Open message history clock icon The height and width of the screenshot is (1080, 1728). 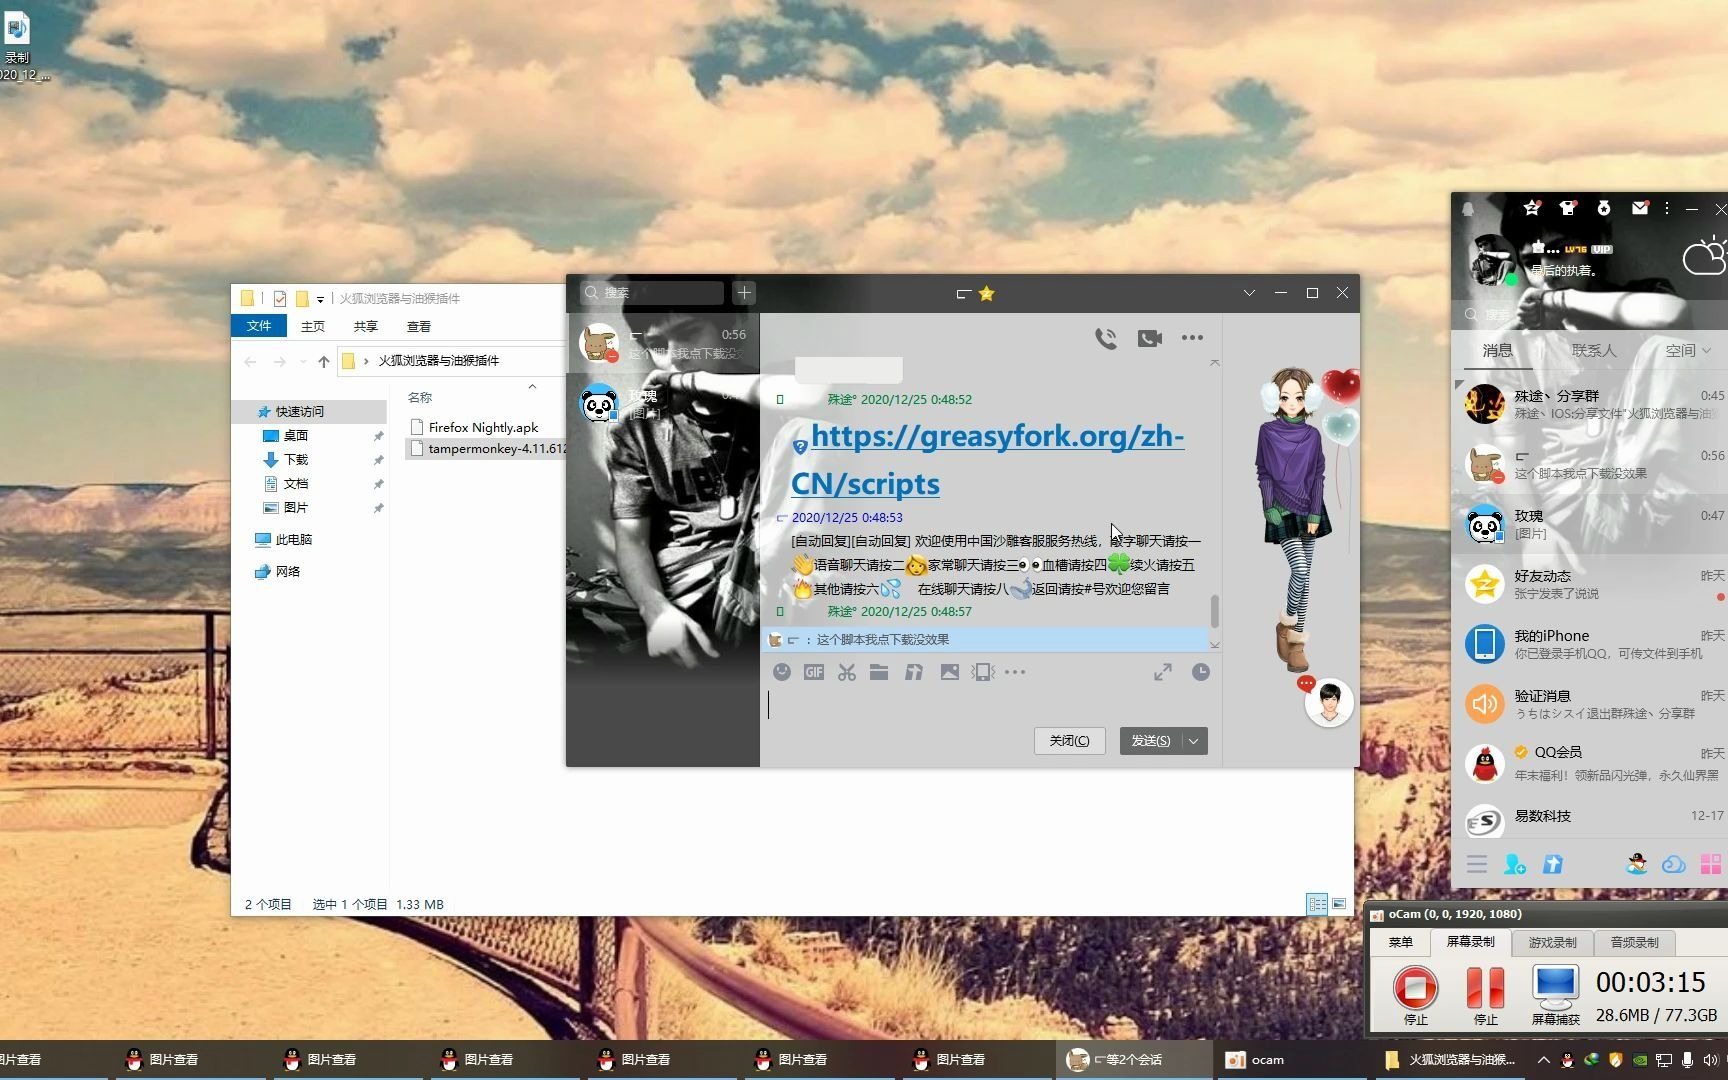coord(1201,672)
